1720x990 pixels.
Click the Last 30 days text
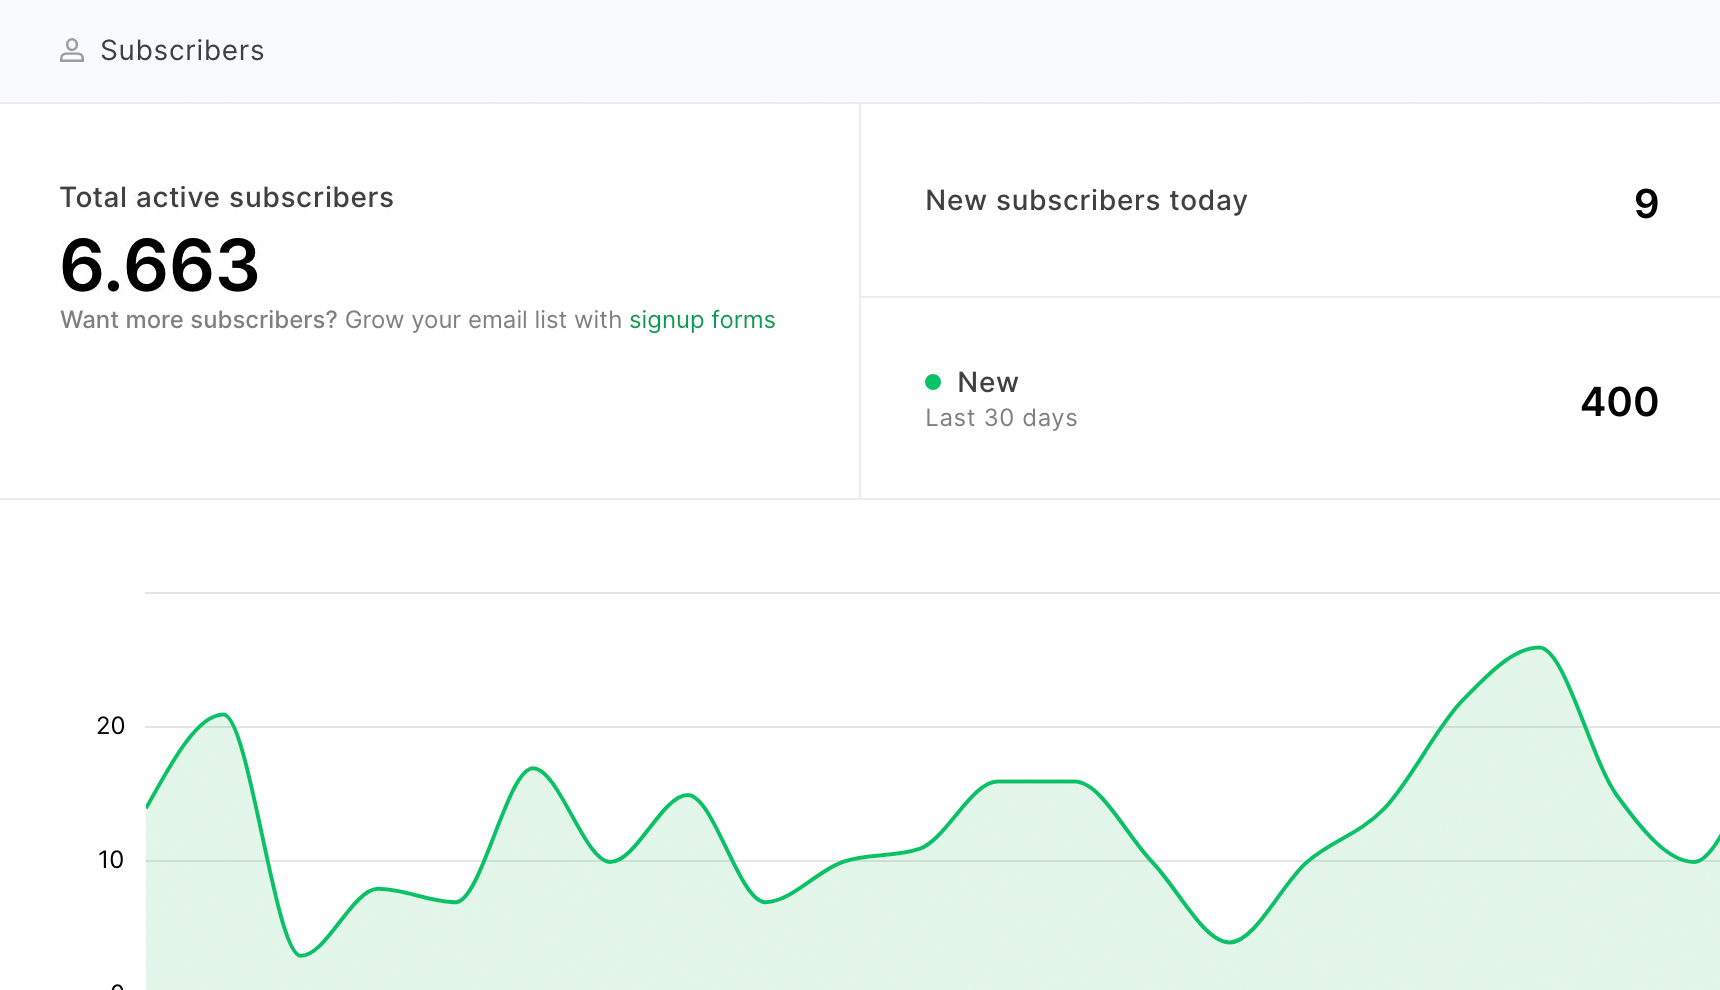click(x=1001, y=418)
